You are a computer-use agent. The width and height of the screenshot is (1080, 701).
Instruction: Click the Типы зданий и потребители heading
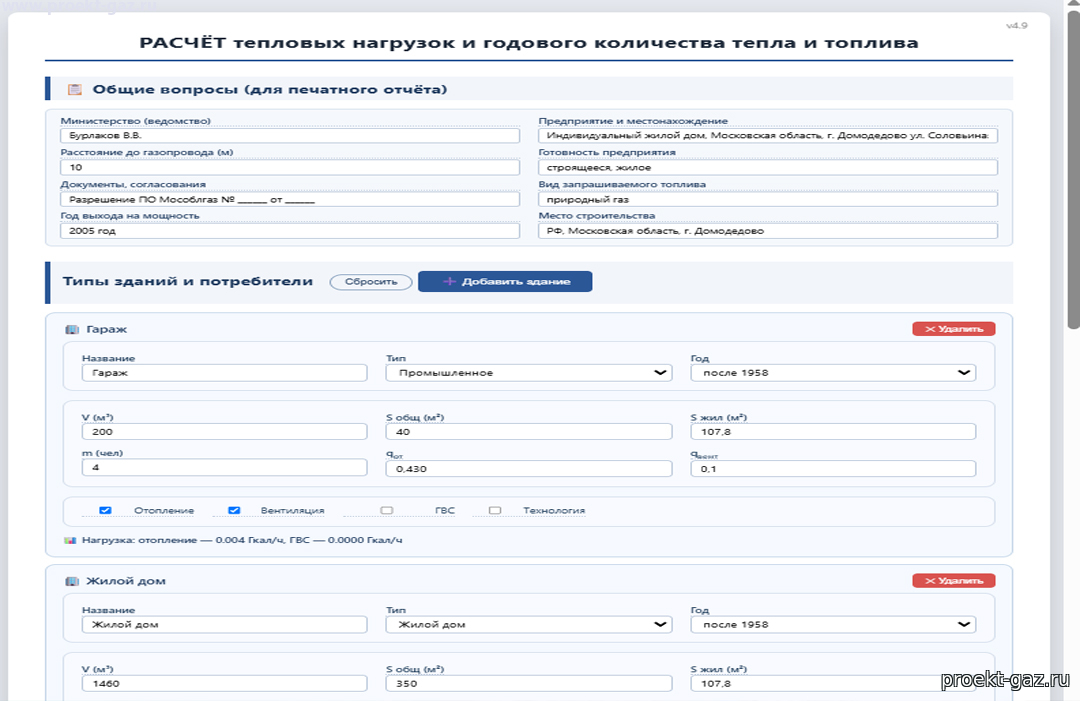(187, 281)
